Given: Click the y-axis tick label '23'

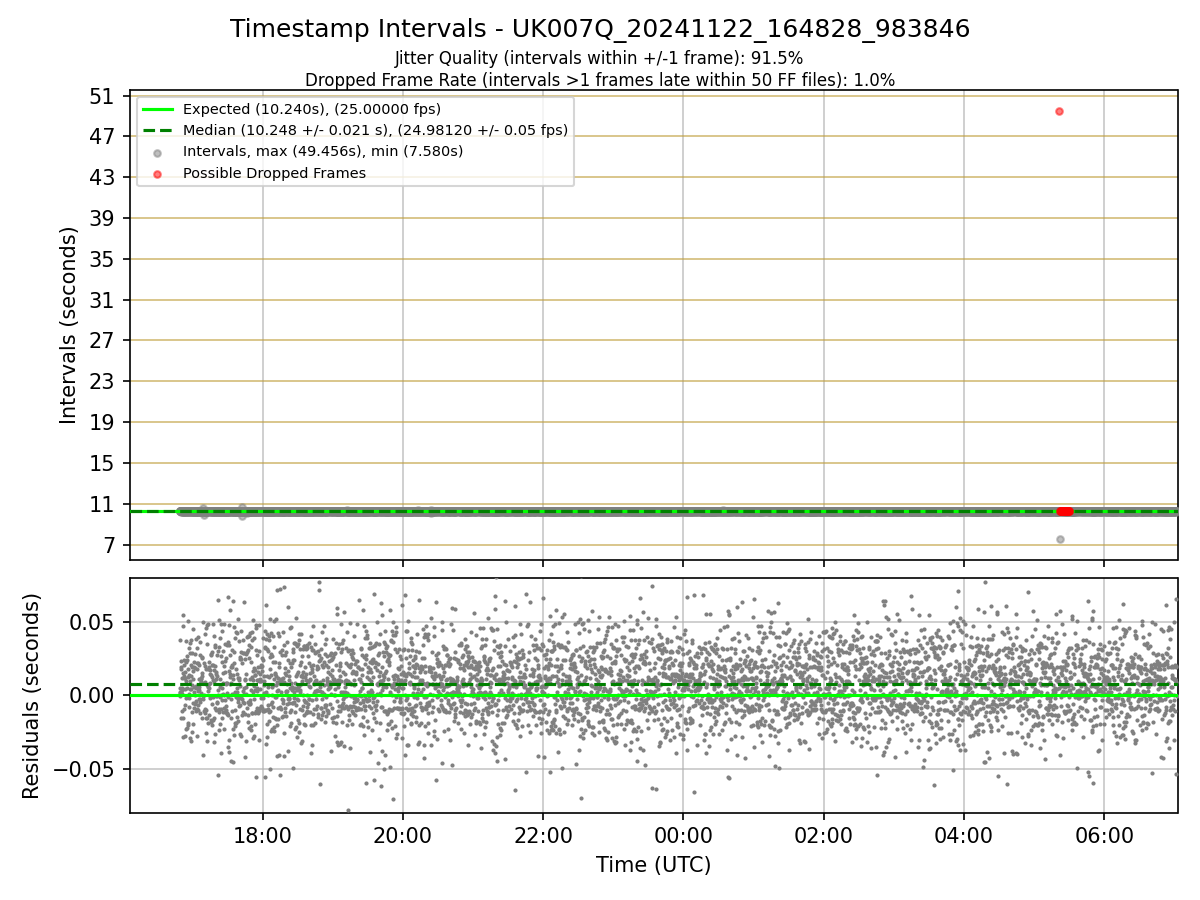Looking at the screenshot, I should tap(101, 382).
